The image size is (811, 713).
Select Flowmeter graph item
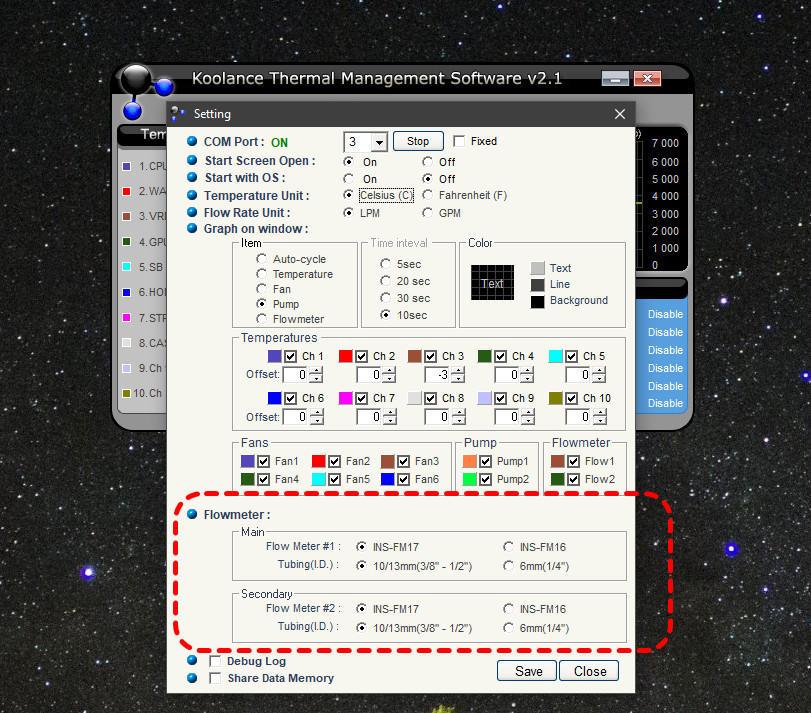[262, 318]
